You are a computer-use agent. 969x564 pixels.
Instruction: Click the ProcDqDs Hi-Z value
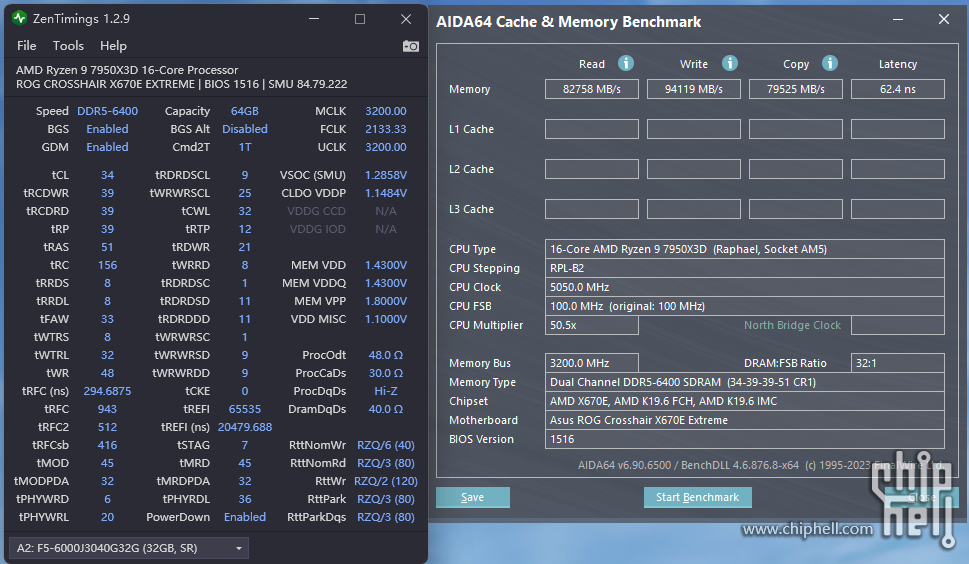386,391
